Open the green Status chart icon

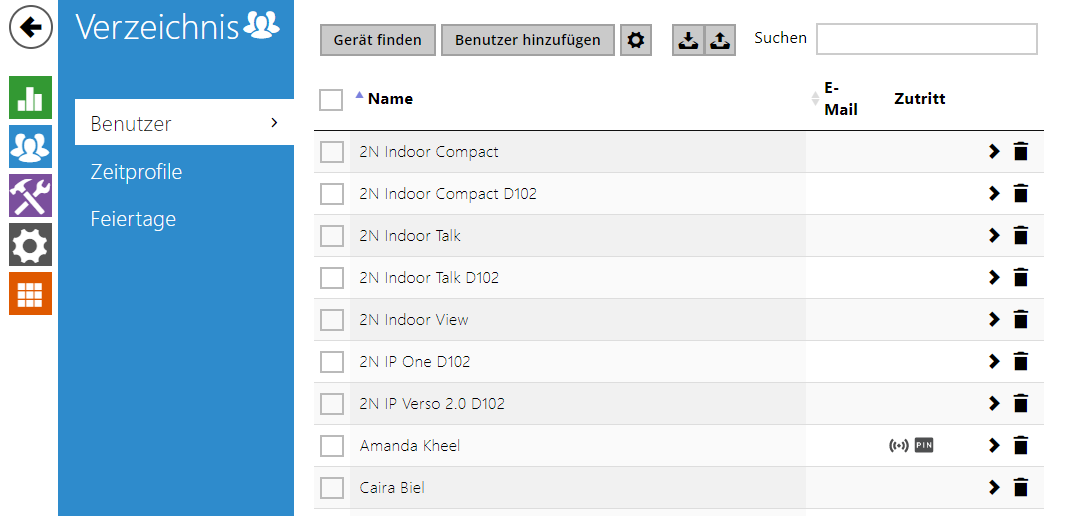tap(30, 97)
